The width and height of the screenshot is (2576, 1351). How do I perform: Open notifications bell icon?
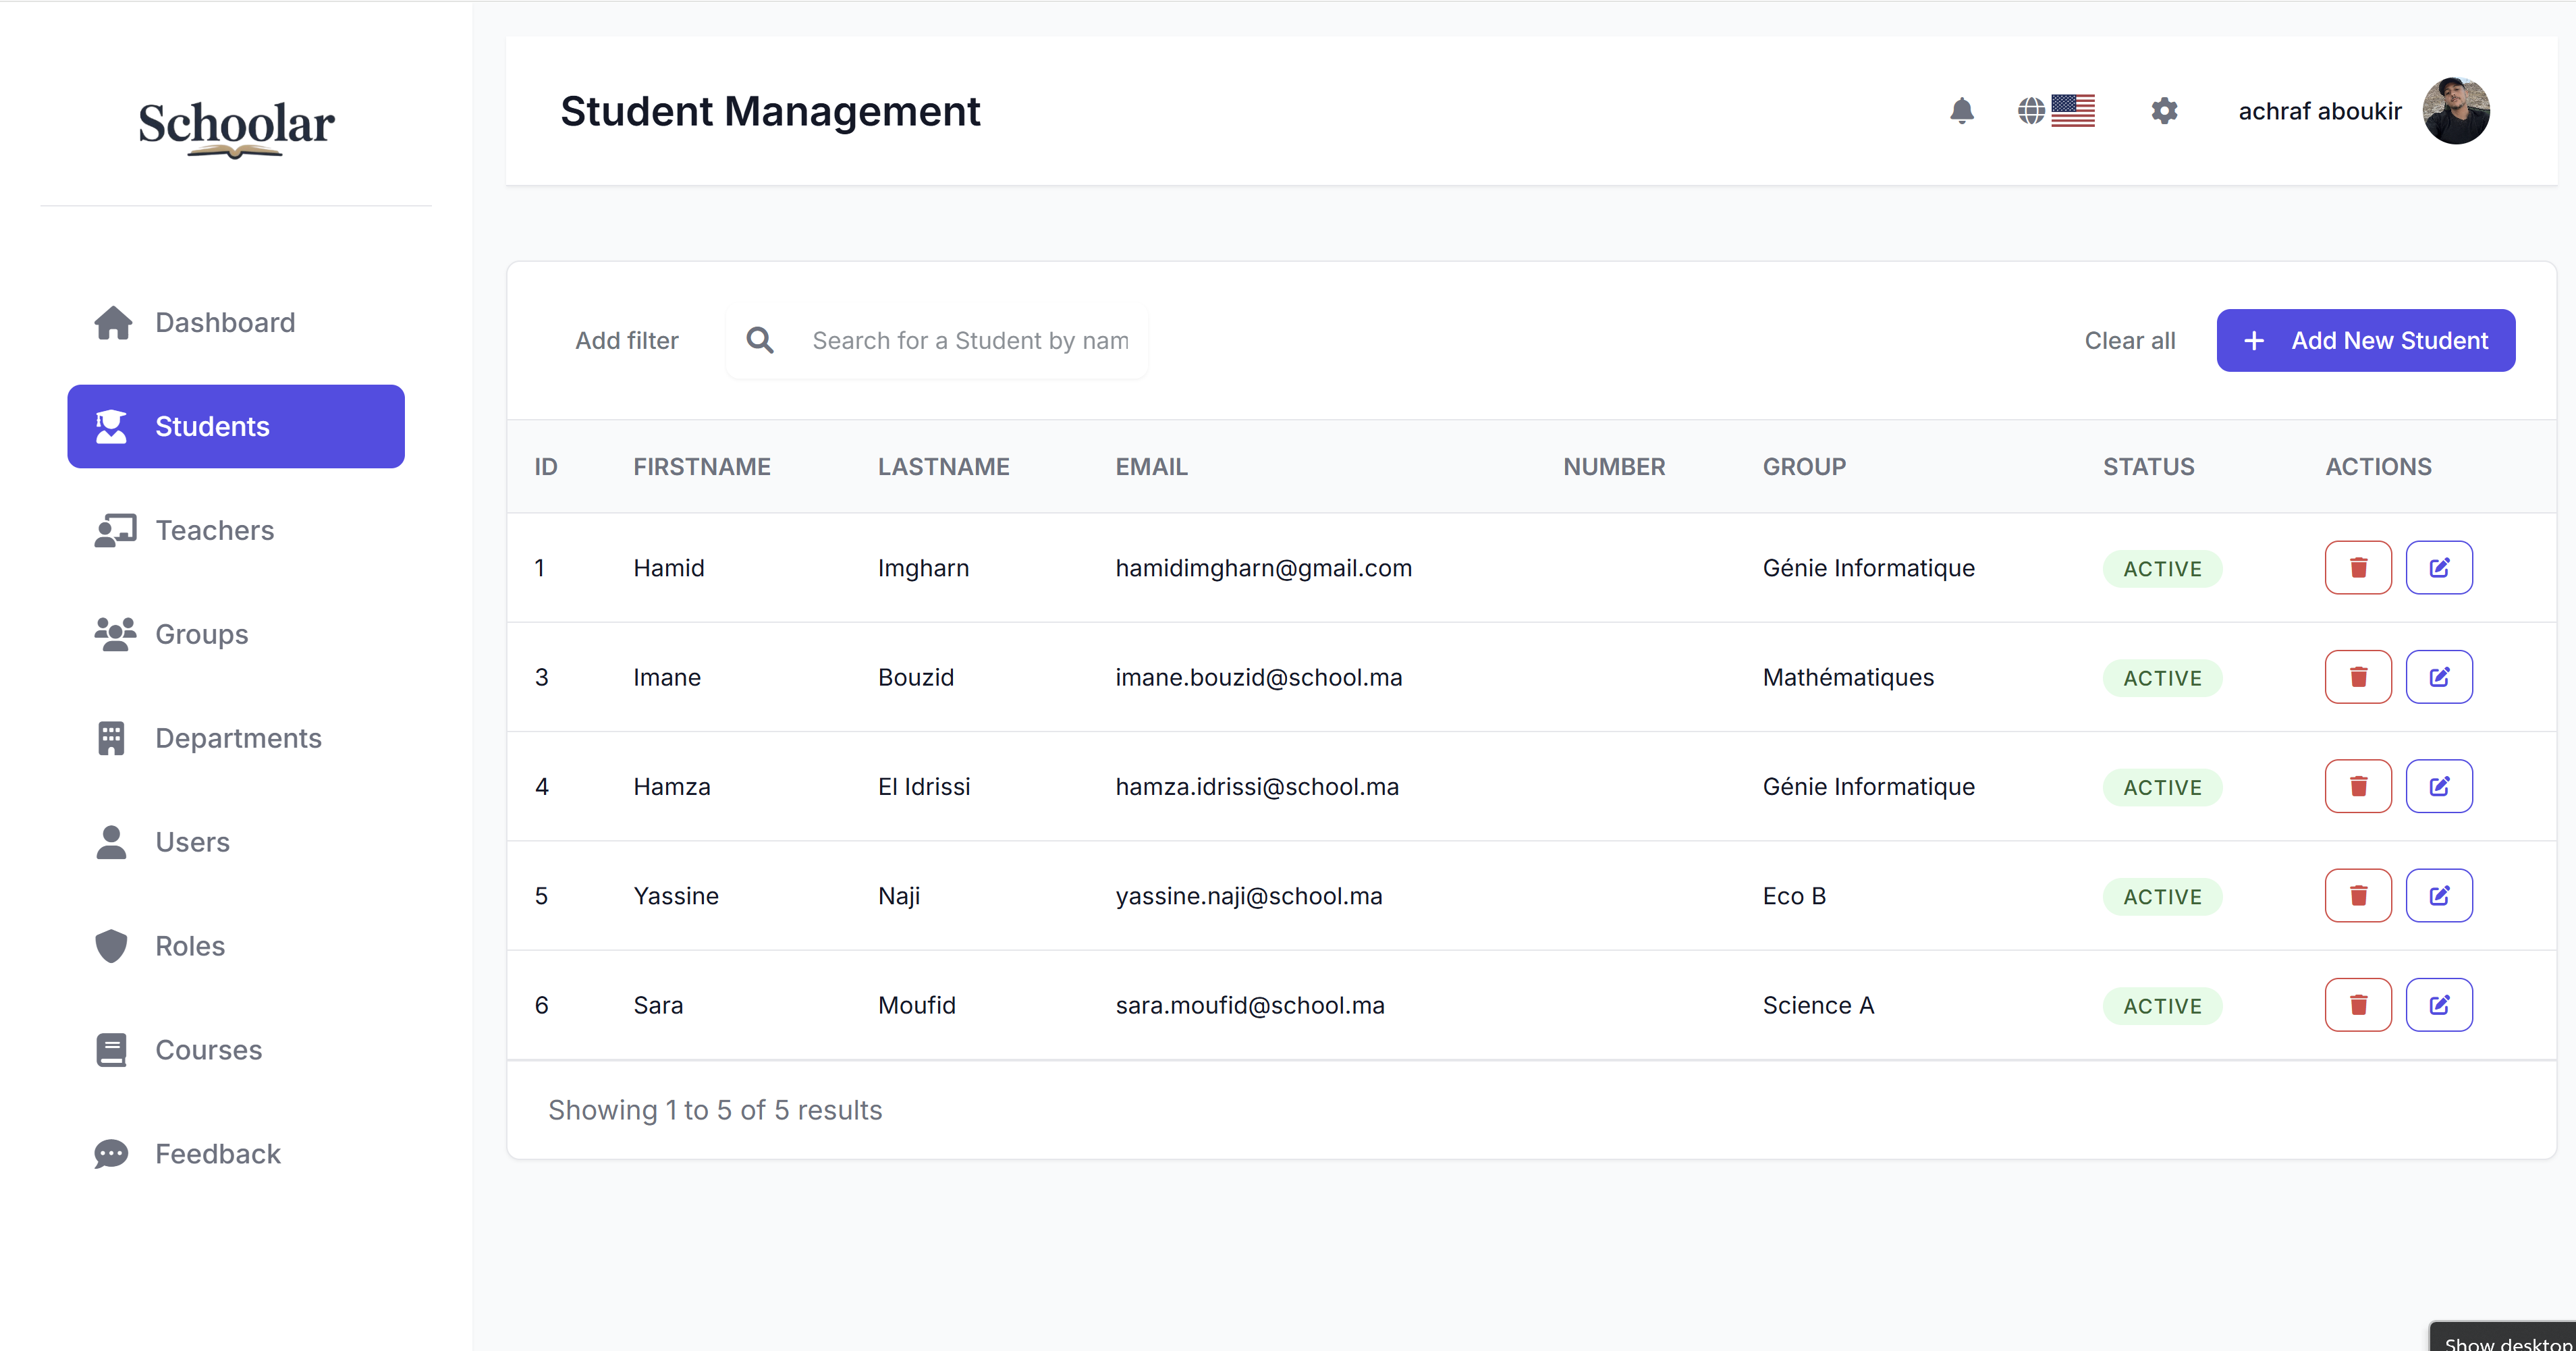click(x=1962, y=111)
